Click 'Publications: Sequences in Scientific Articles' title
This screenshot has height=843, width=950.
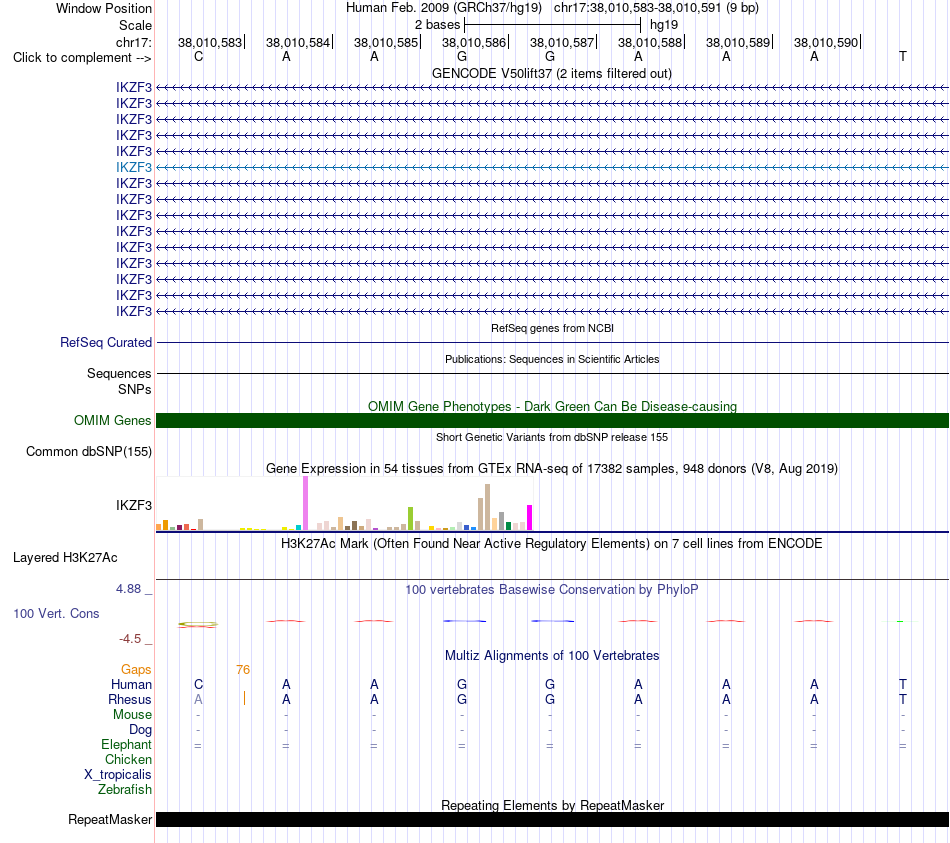click(552, 359)
